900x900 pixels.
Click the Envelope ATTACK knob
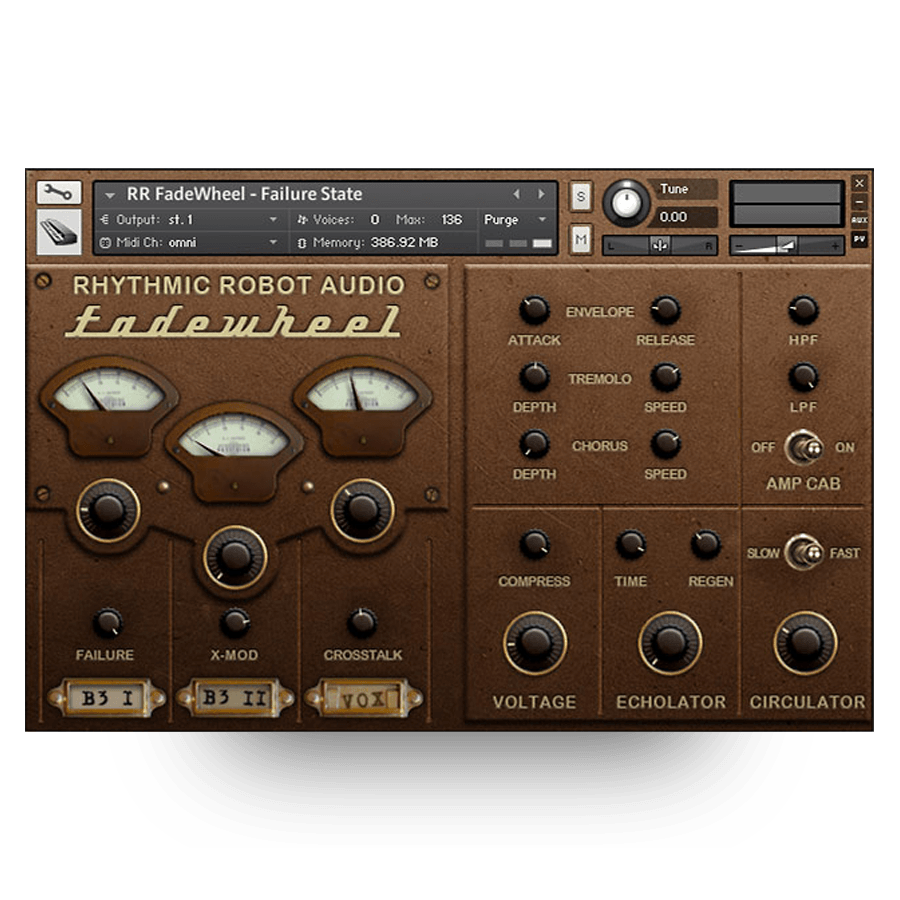[x=534, y=309]
